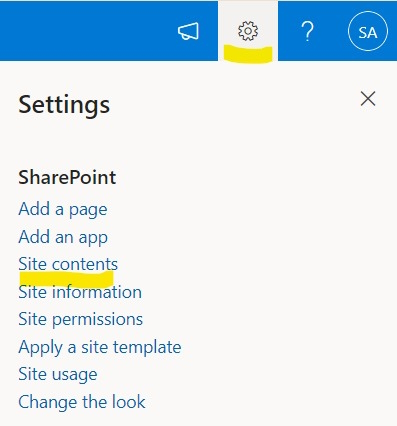Image resolution: width=397 pixels, height=426 pixels.
Task: Click the yellow highlight under the gear icon
Action: 248,54
